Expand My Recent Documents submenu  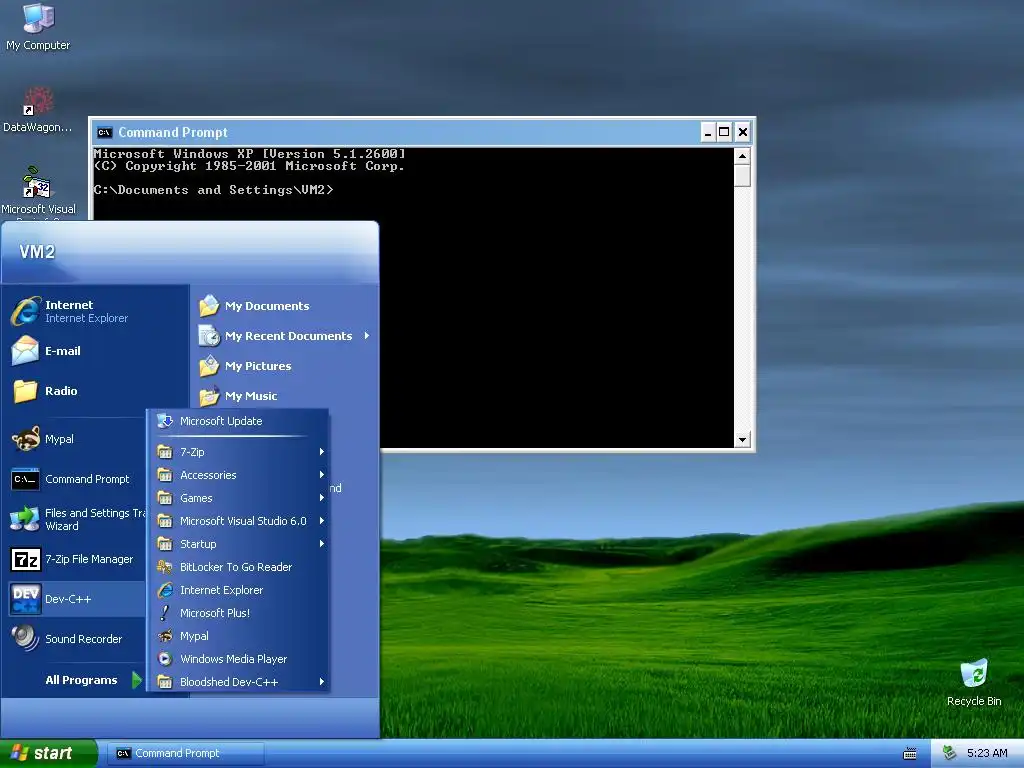coord(285,336)
